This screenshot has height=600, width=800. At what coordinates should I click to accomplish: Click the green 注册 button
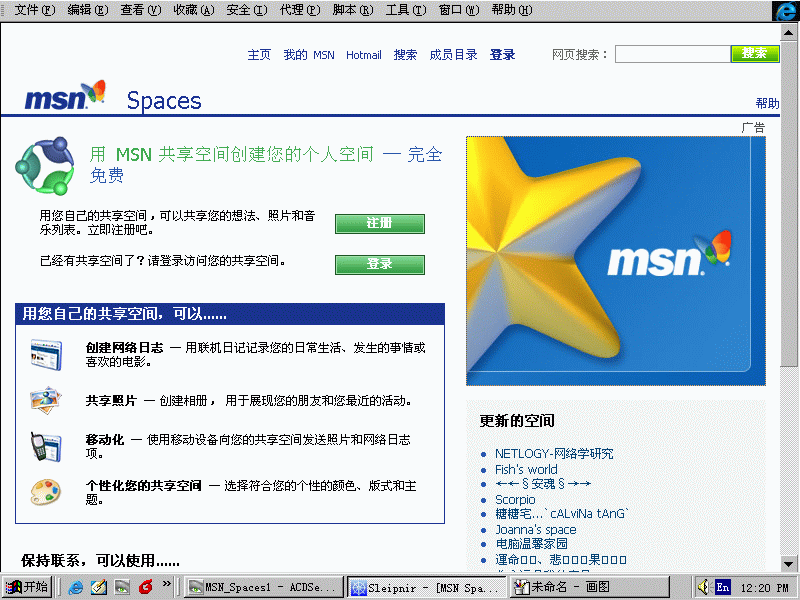(x=380, y=223)
